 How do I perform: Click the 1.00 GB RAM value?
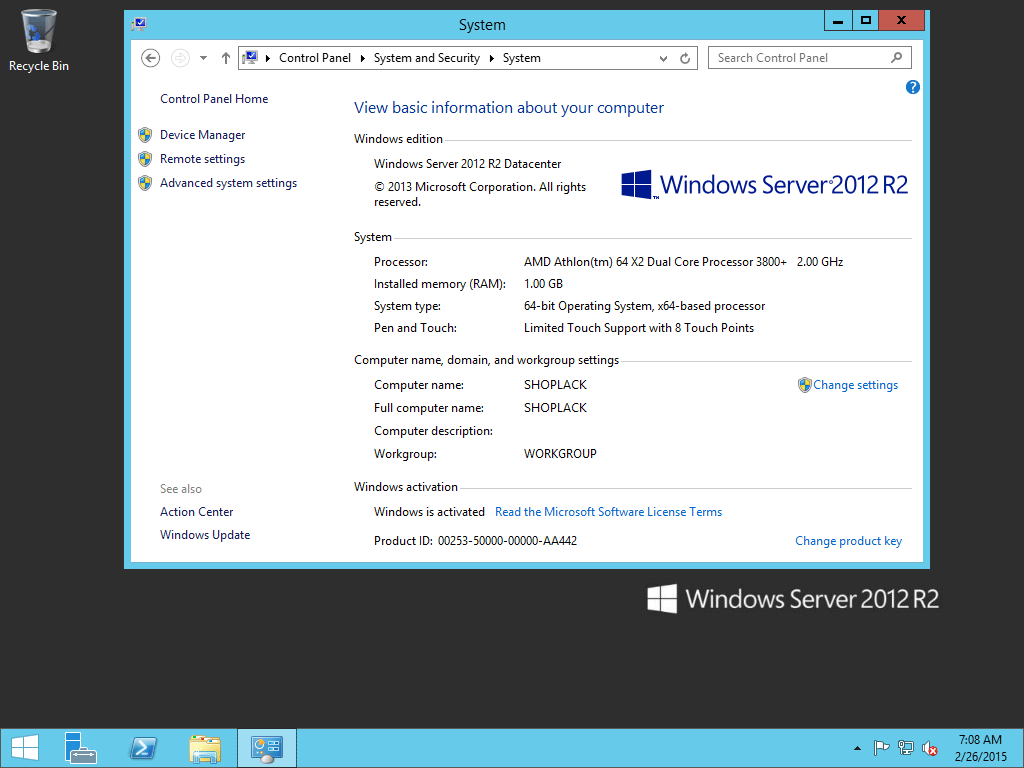click(543, 284)
